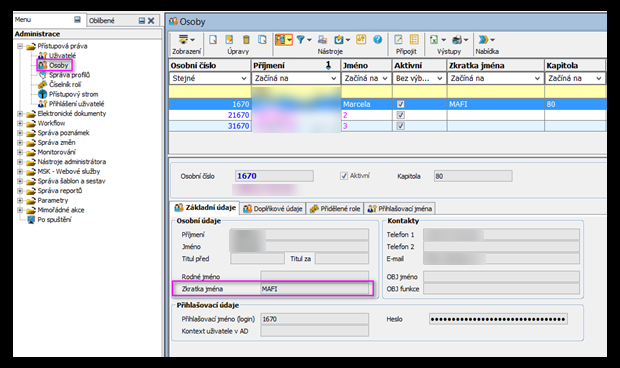
Task: Open Osobní číslo filter dropdown 'Stejné'
Action: coord(209,78)
